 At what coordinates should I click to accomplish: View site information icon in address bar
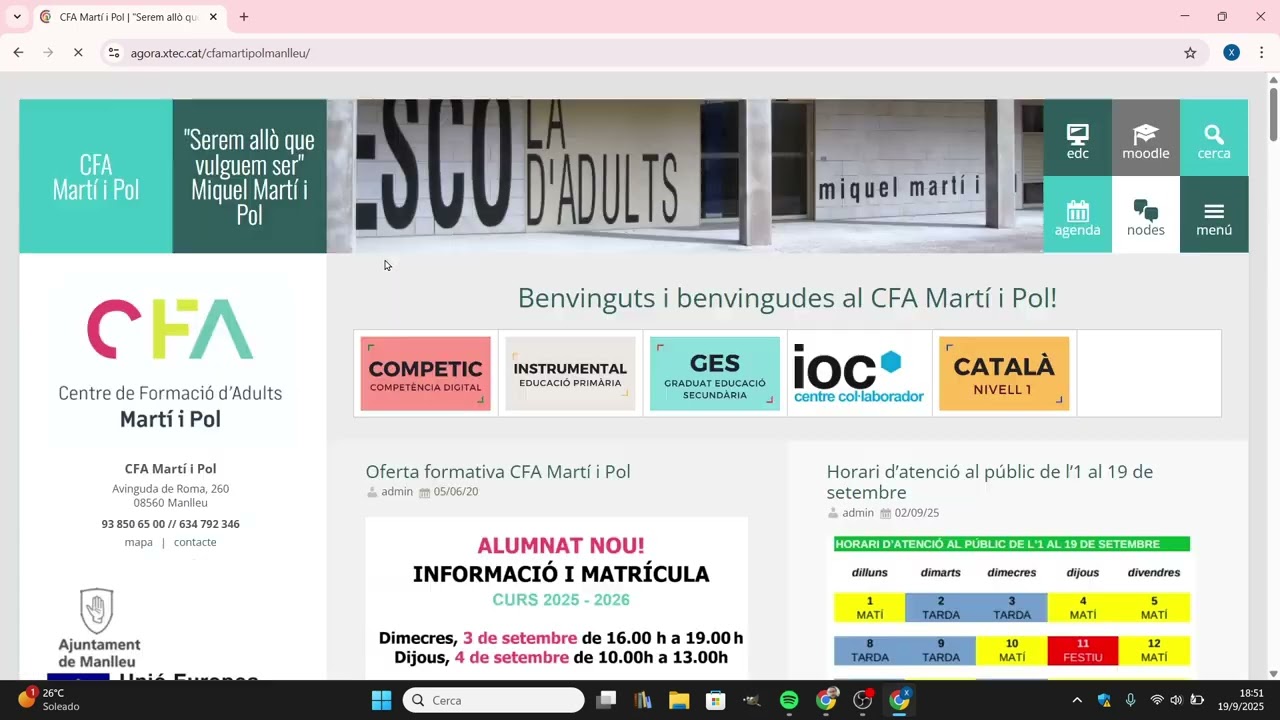point(114,53)
